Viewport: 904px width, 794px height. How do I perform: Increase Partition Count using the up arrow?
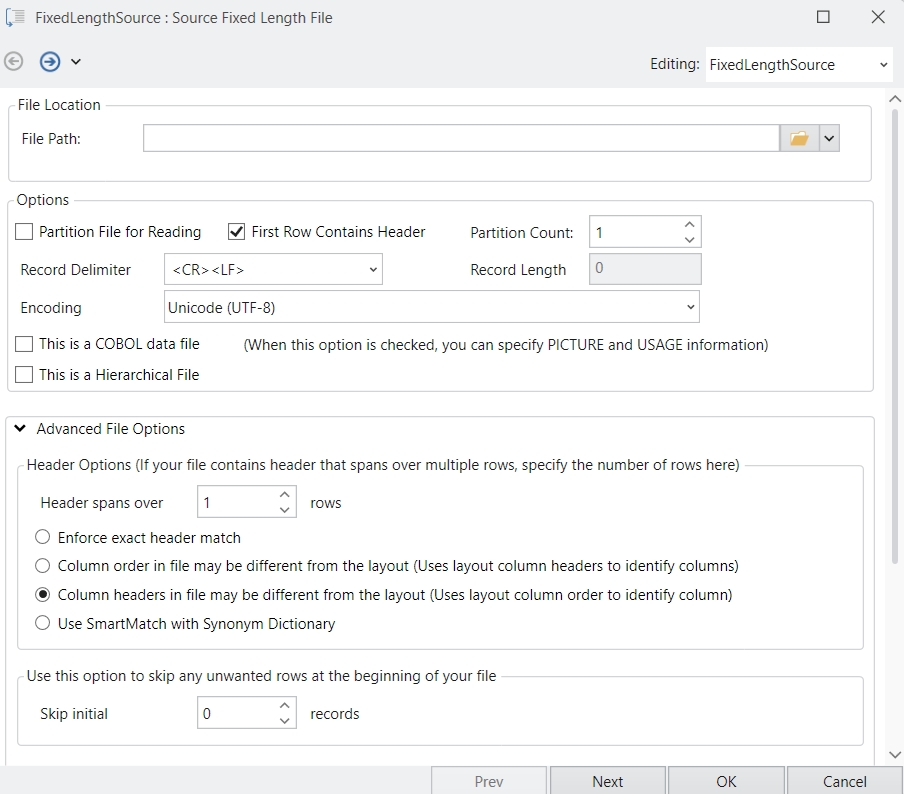(x=689, y=225)
